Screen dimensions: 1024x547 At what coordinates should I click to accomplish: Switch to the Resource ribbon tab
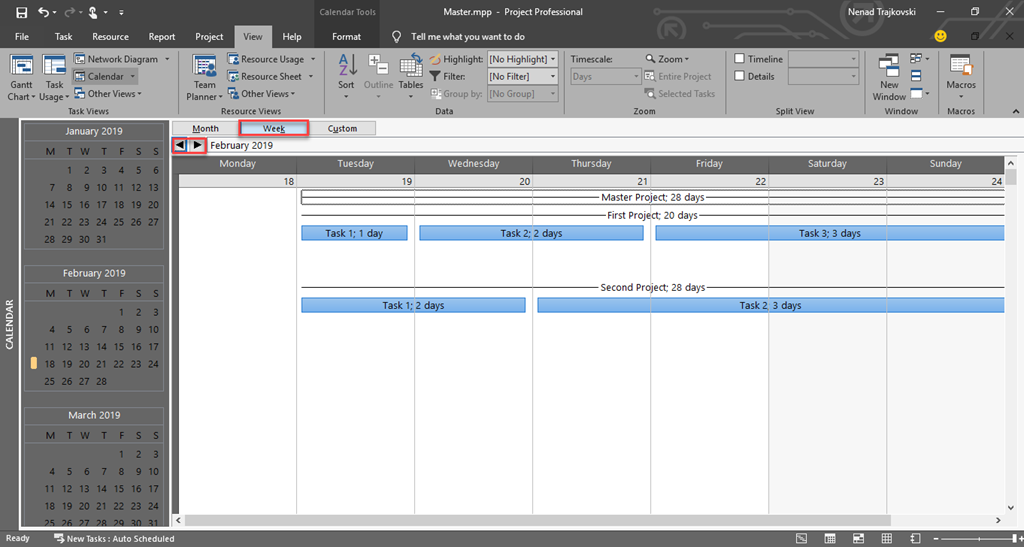(x=110, y=37)
